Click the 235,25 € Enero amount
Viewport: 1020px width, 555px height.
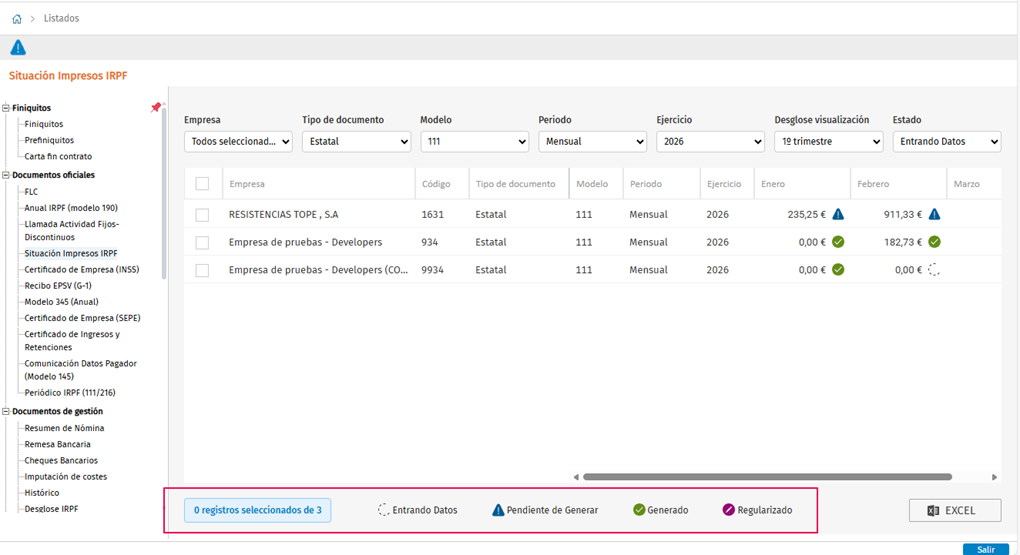(807, 215)
